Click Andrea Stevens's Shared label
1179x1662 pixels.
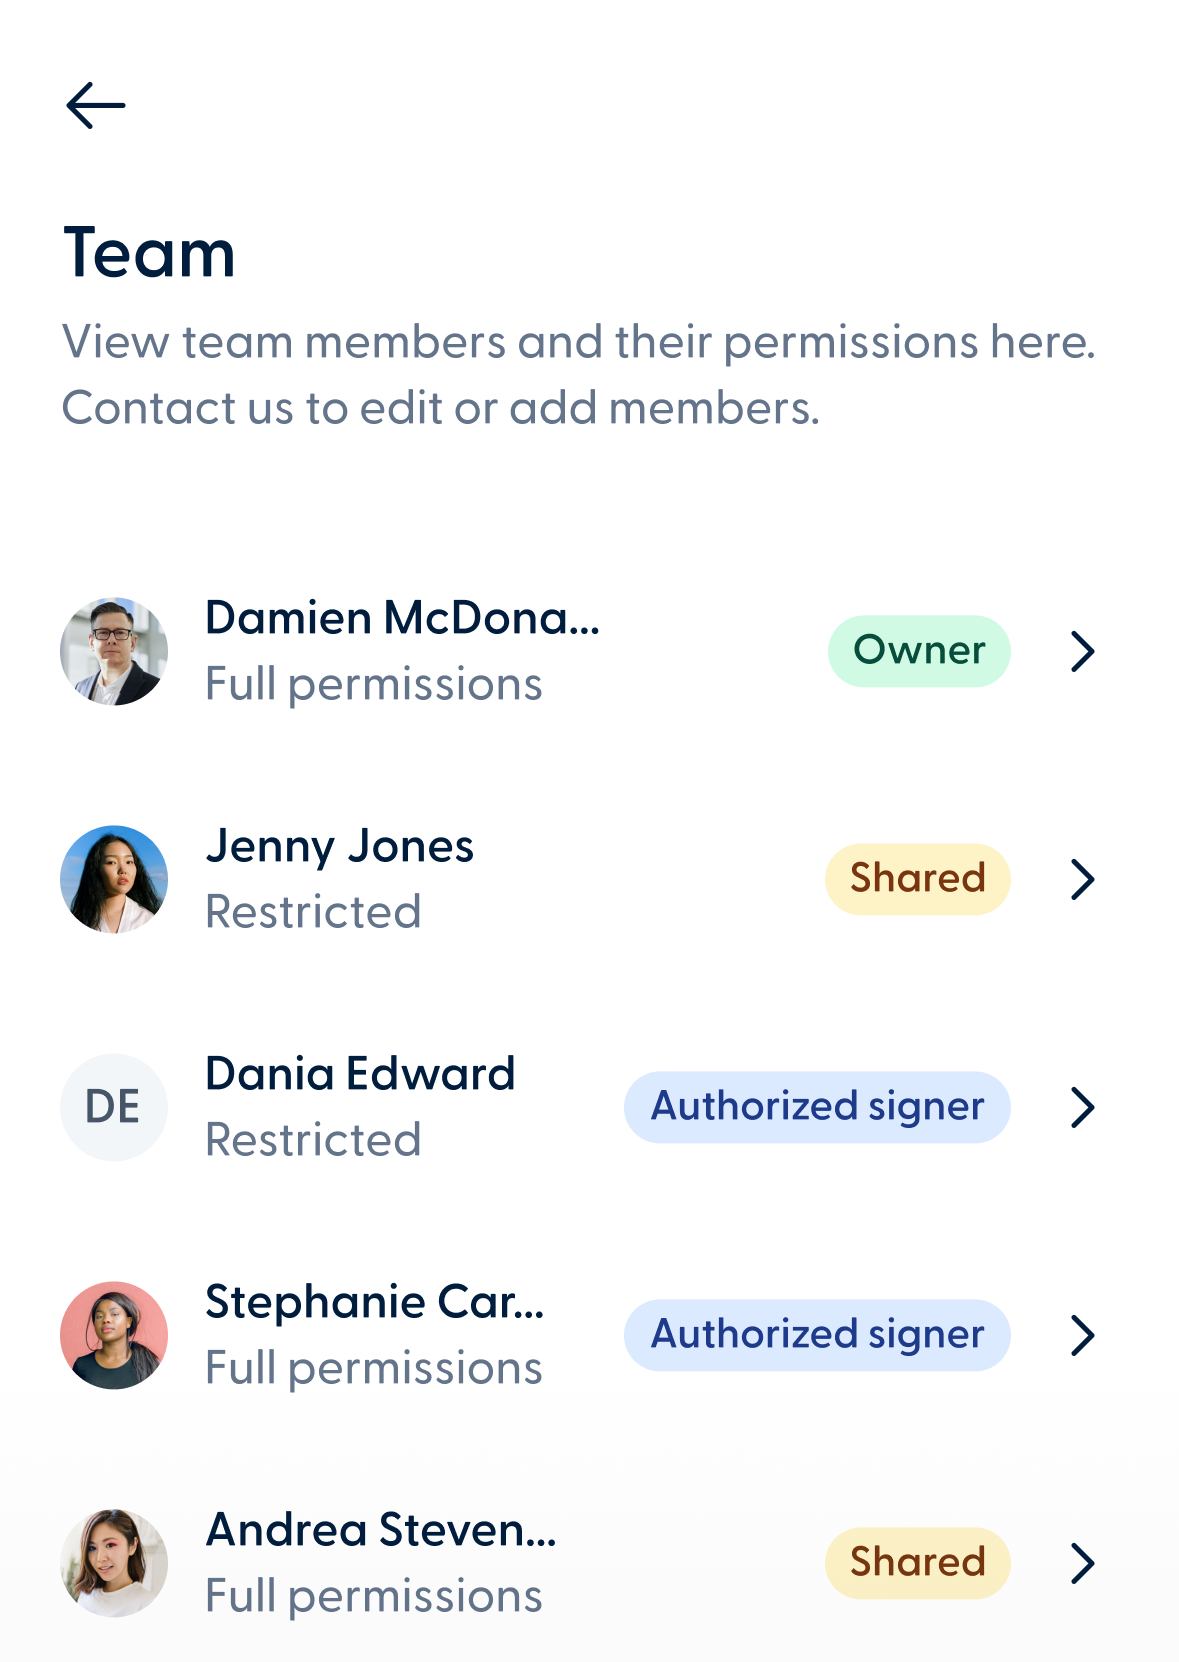tap(917, 1563)
